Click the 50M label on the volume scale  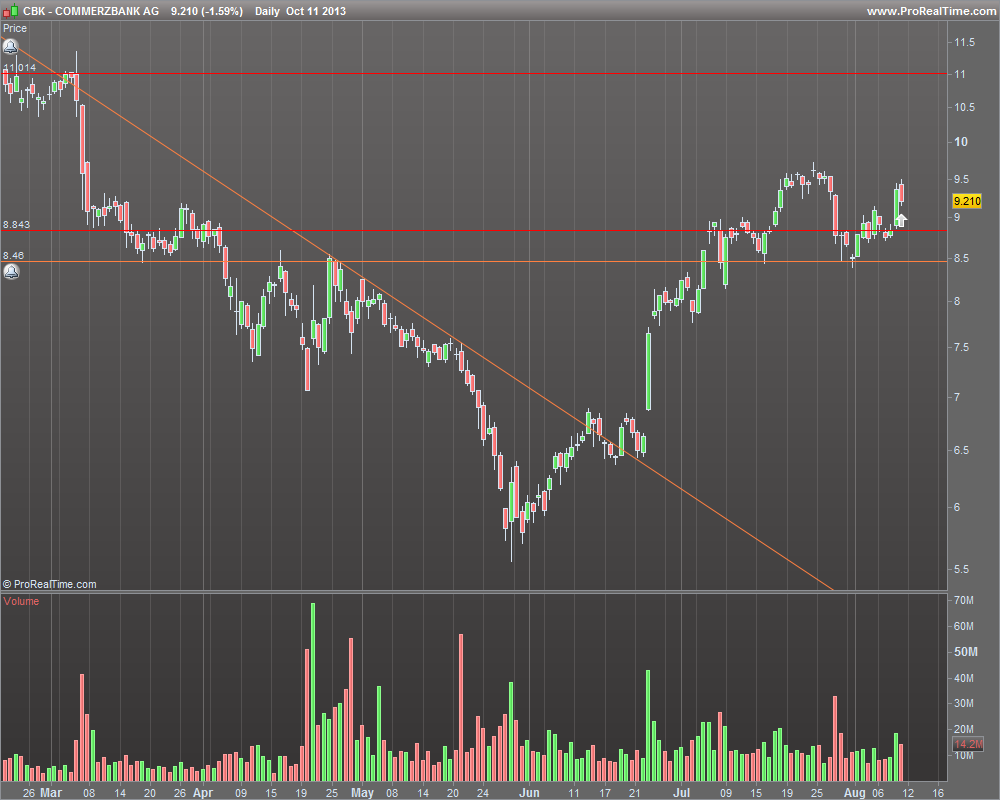966,651
